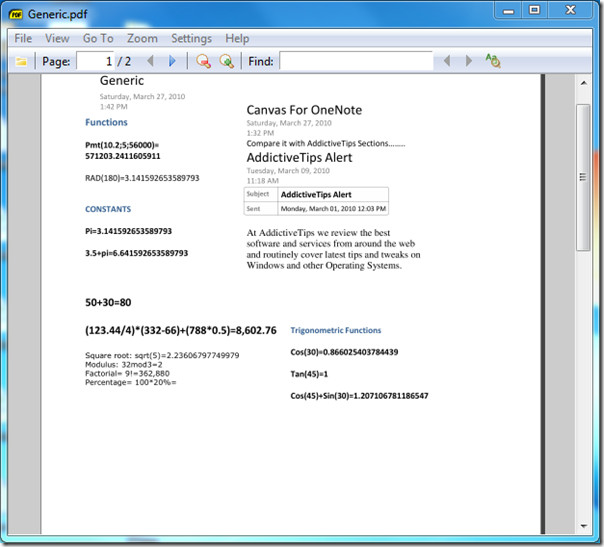Click 'AddictiveTips Alert' in the Subject row
This screenshot has height=547, width=604.
click(316, 195)
